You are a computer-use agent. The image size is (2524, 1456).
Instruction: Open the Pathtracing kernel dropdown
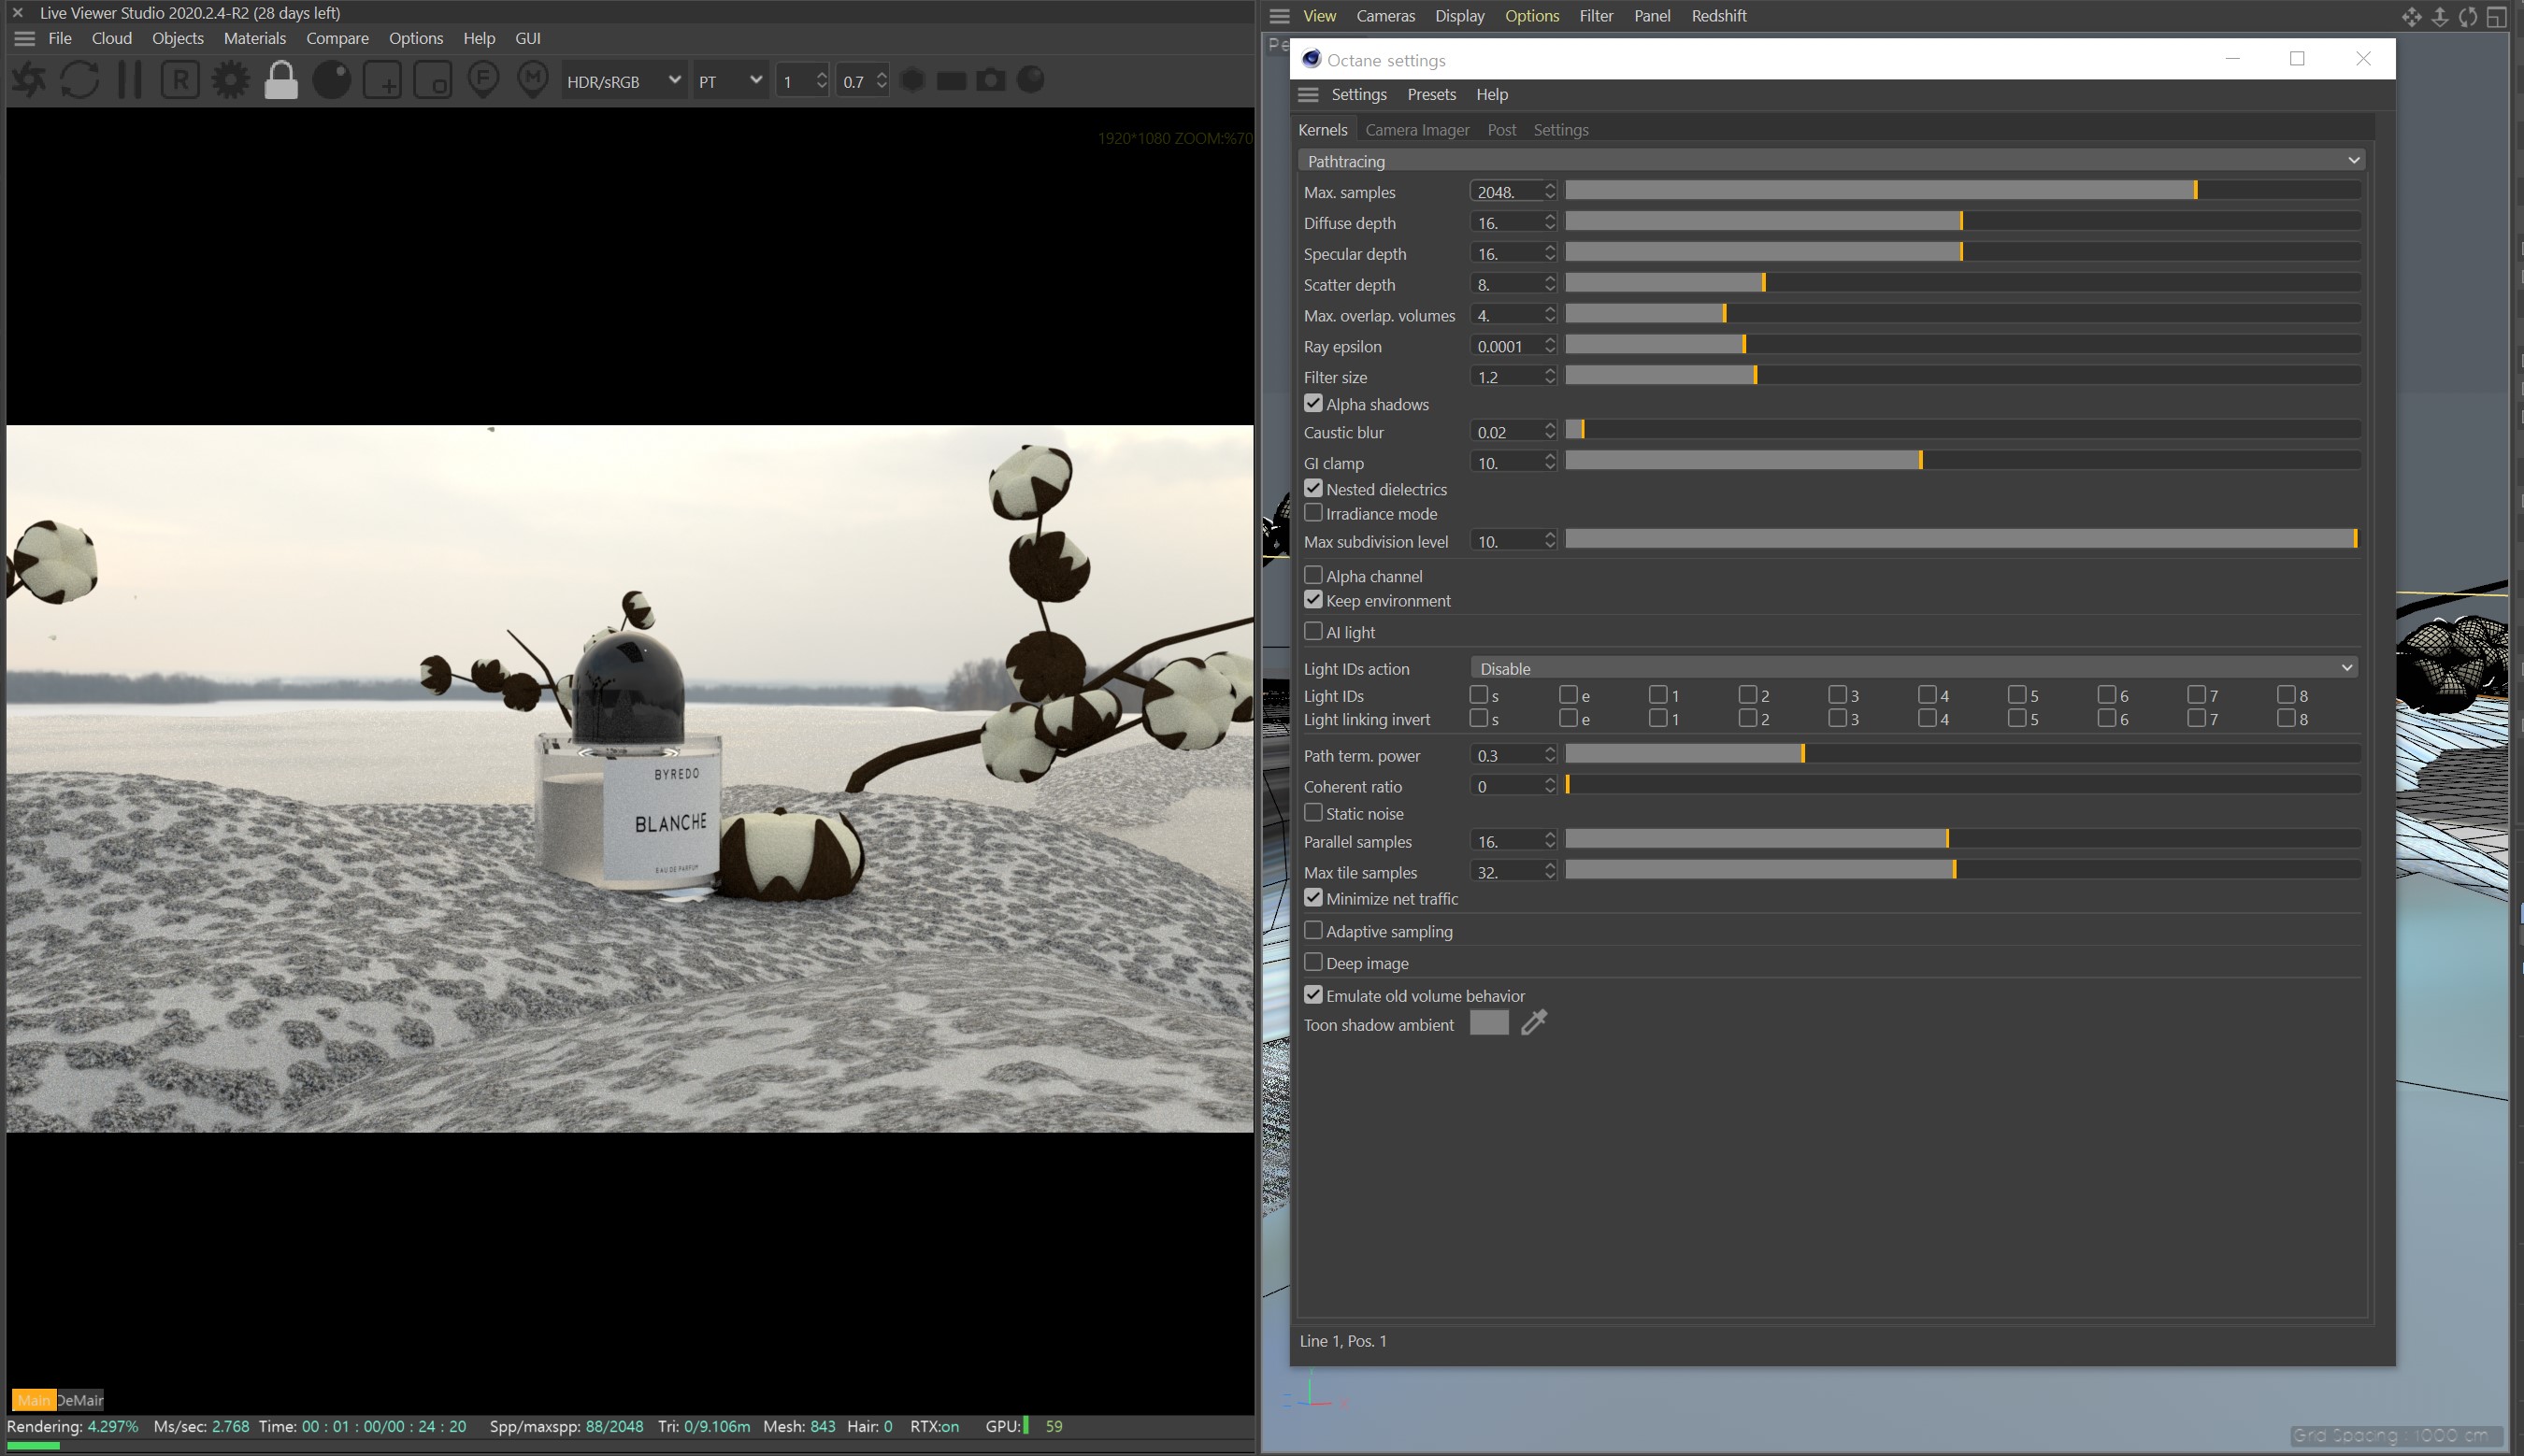[x=1832, y=160]
